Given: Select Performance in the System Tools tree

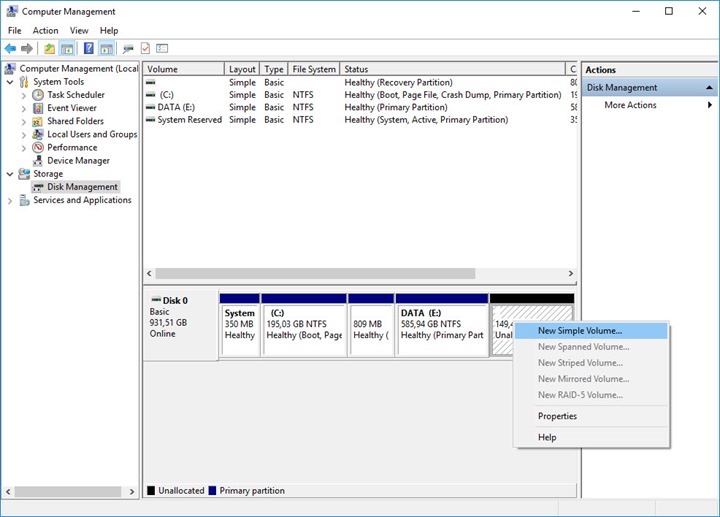Looking at the screenshot, I should click(x=72, y=147).
